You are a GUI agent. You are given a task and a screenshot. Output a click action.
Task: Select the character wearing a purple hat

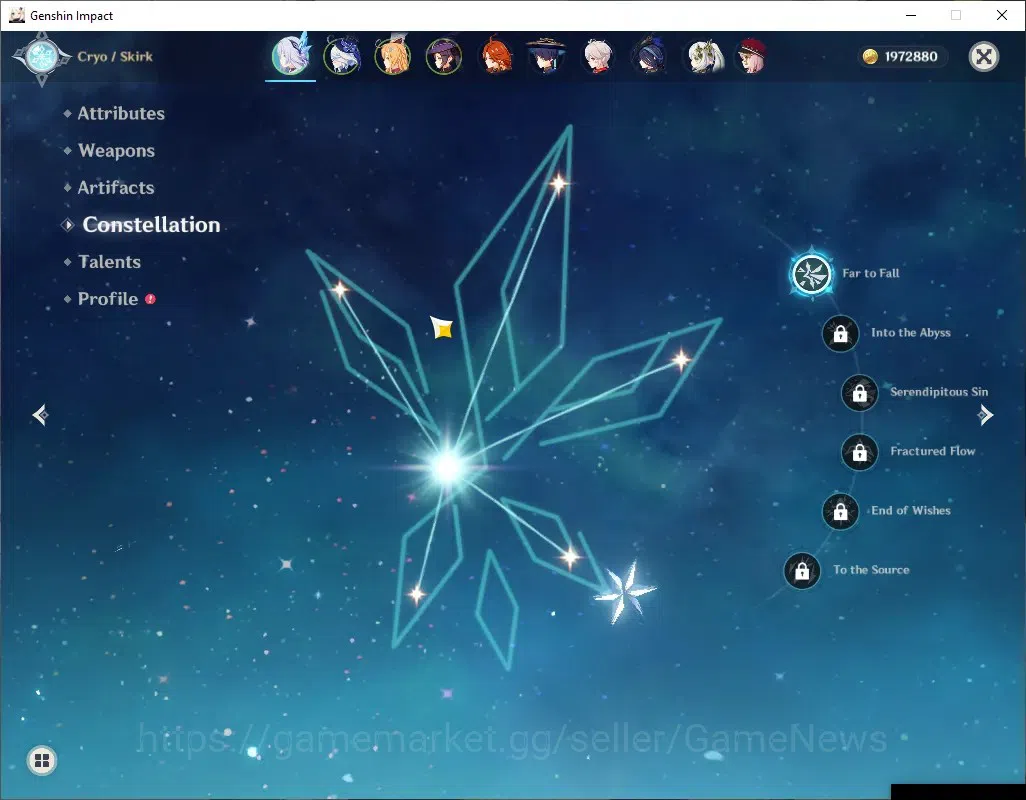tap(444, 56)
